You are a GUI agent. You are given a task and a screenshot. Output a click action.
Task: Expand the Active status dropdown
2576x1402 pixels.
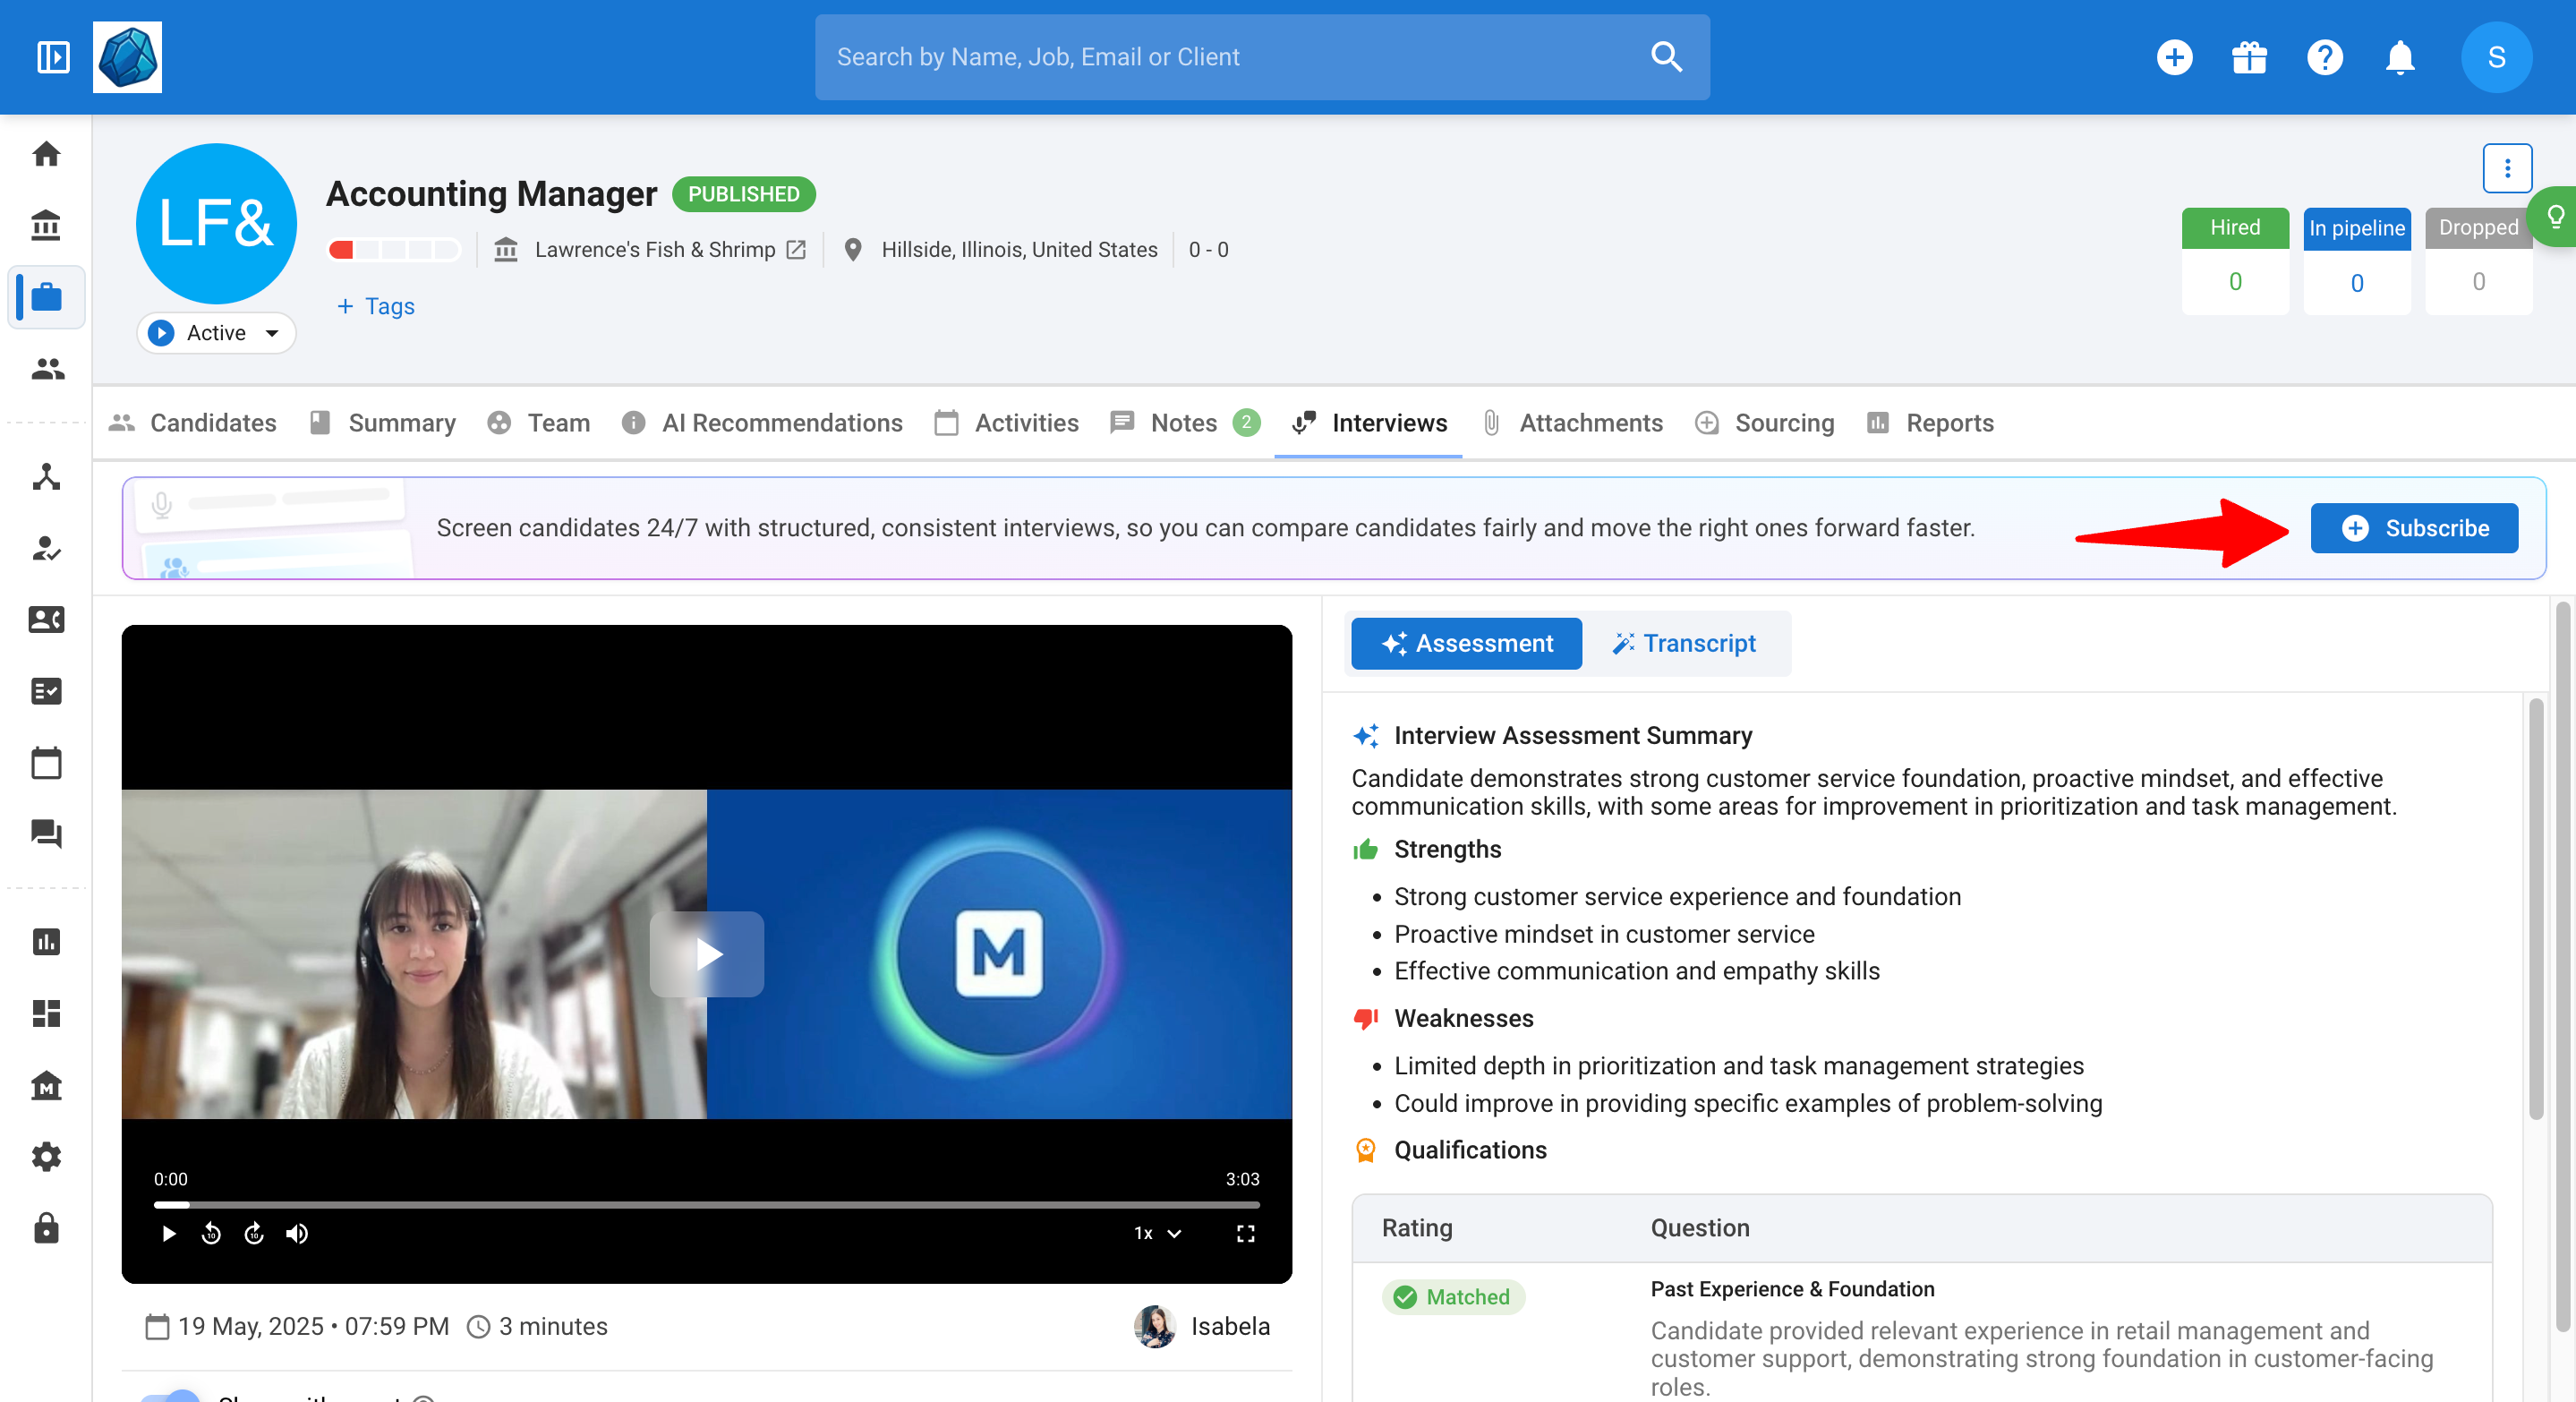click(216, 333)
